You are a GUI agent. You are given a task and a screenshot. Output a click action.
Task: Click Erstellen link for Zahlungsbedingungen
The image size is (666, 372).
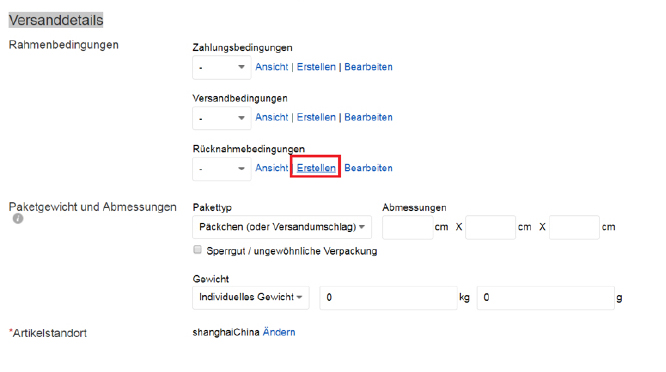coord(316,67)
